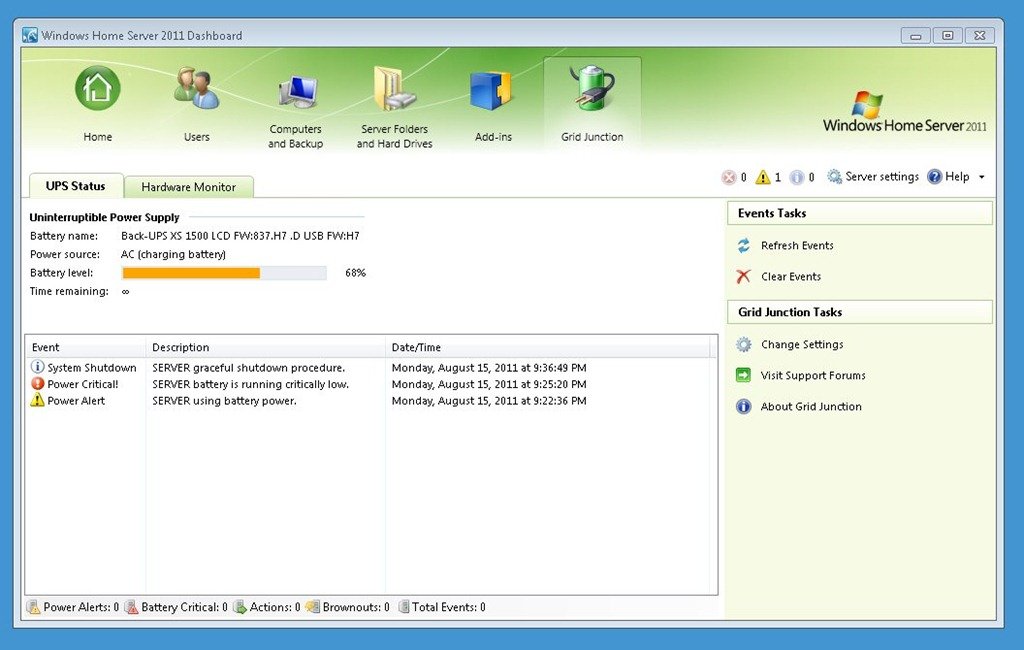Maximize the Dashboard window
This screenshot has height=650, width=1024.
click(x=948, y=35)
